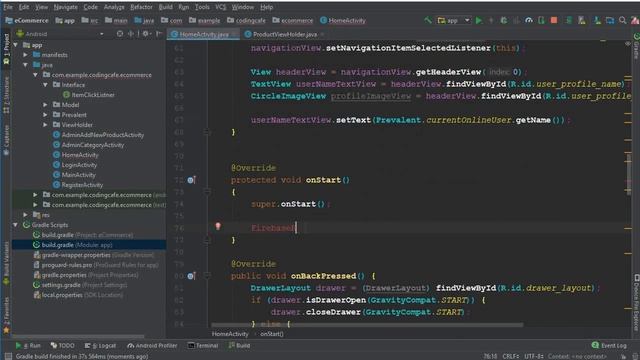This screenshot has width=640, height=360.
Task: Open the VCS menu
Action: click(220, 7)
